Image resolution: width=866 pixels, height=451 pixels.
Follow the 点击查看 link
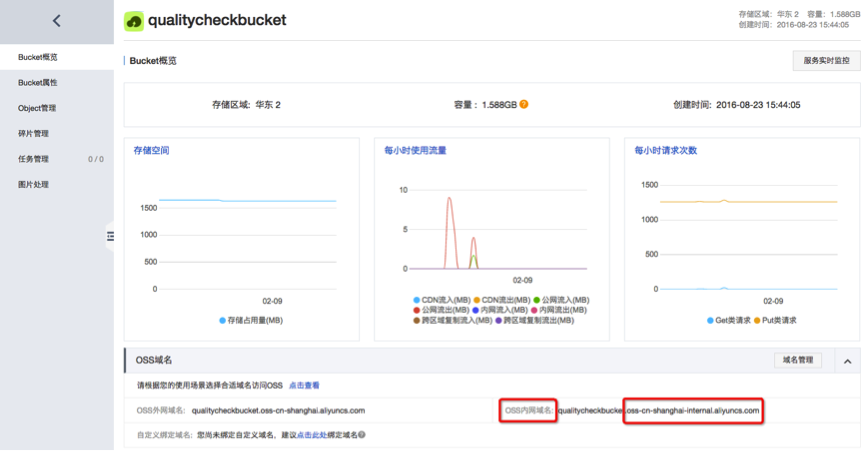[x=304, y=385]
